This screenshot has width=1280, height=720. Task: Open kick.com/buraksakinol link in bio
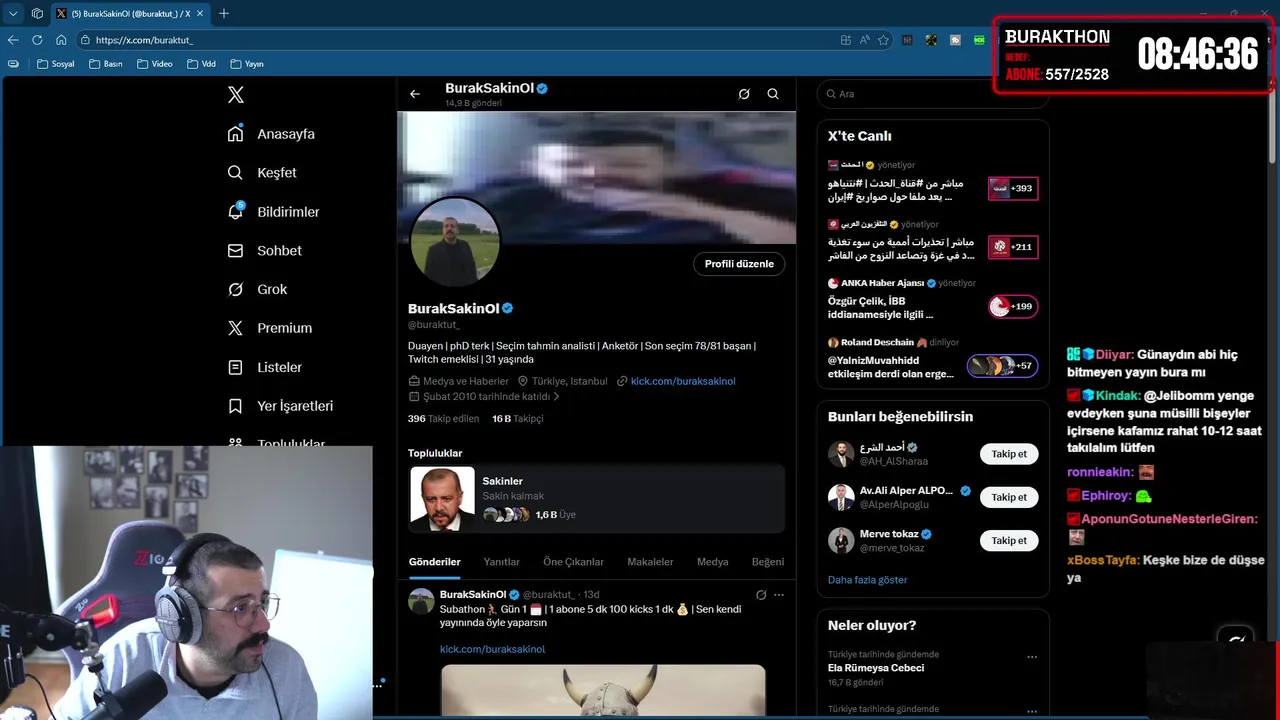point(683,381)
